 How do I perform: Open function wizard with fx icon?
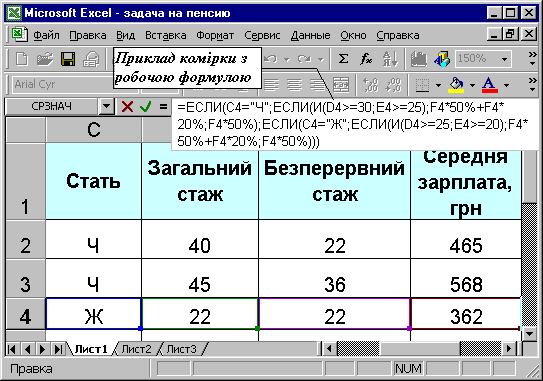(x=366, y=59)
